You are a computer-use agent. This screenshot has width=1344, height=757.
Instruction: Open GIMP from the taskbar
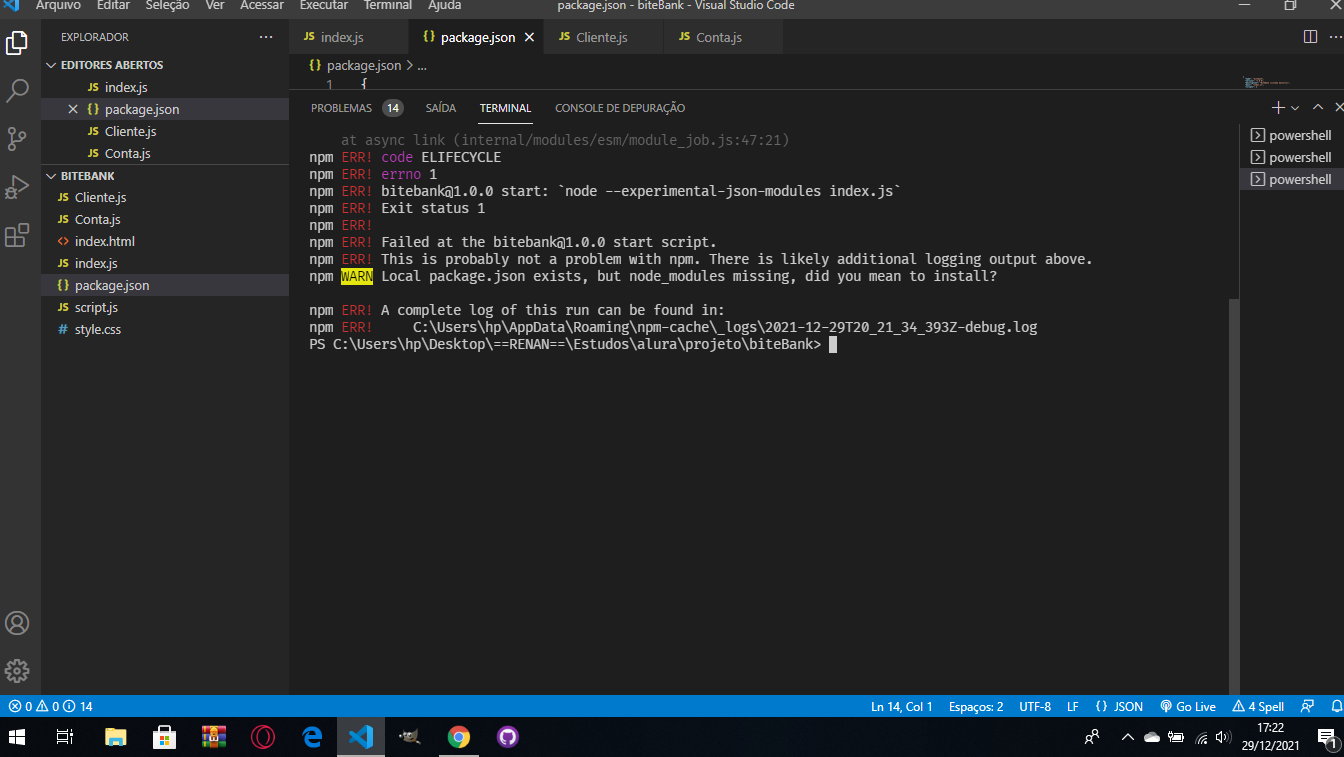tap(409, 737)
